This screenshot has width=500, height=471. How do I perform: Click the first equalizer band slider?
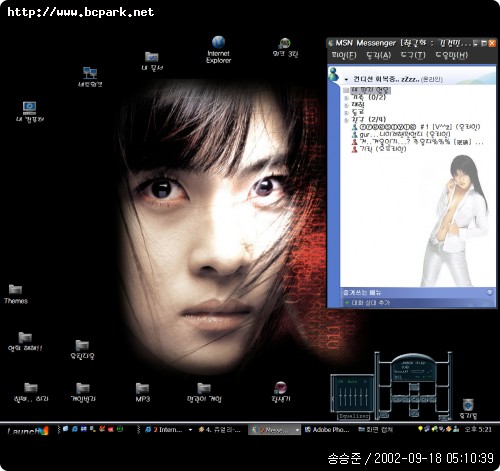click(x=341, y=396)
